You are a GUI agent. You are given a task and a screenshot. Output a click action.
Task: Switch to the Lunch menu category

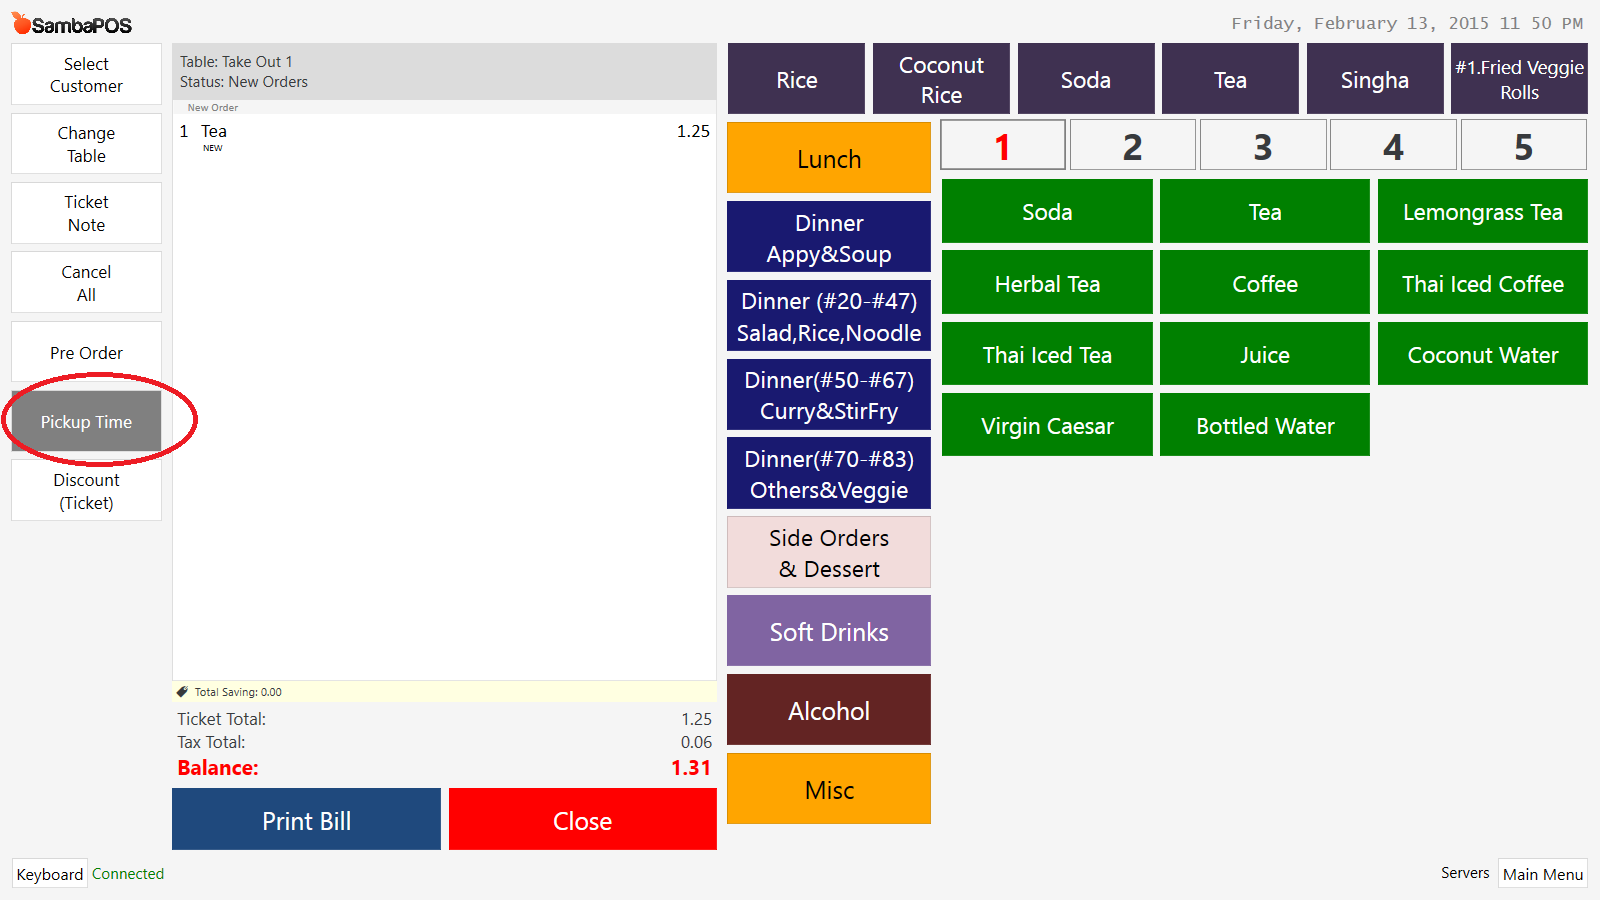coord(828,158)
